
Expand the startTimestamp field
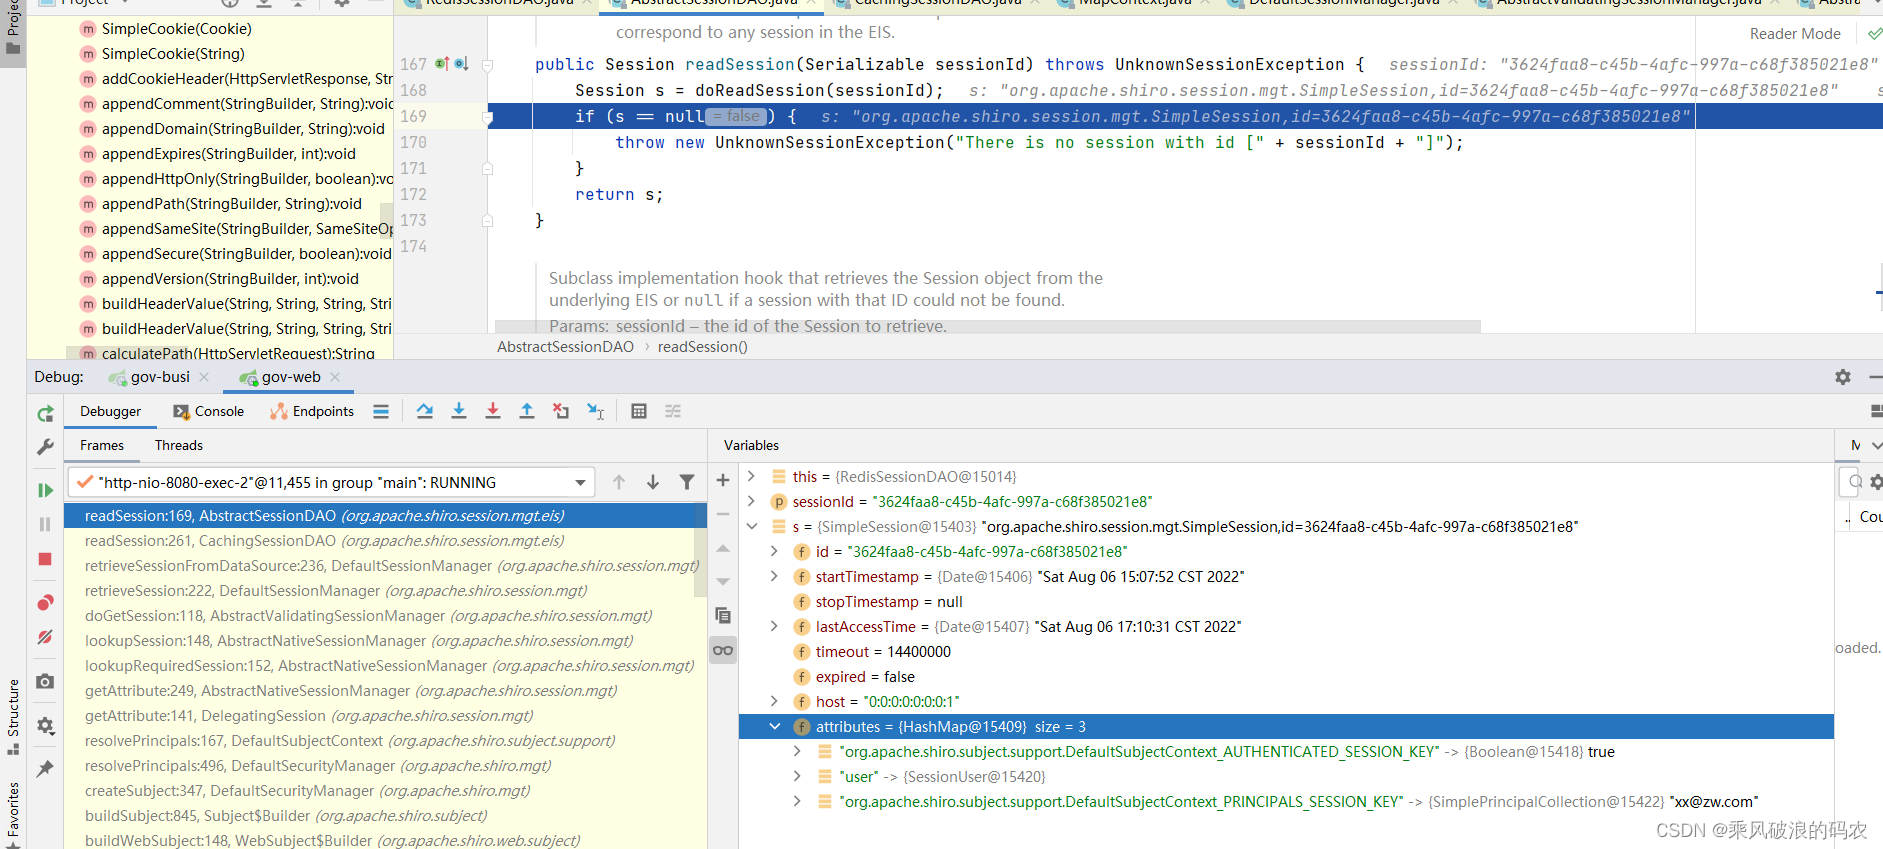pos(774,576)
